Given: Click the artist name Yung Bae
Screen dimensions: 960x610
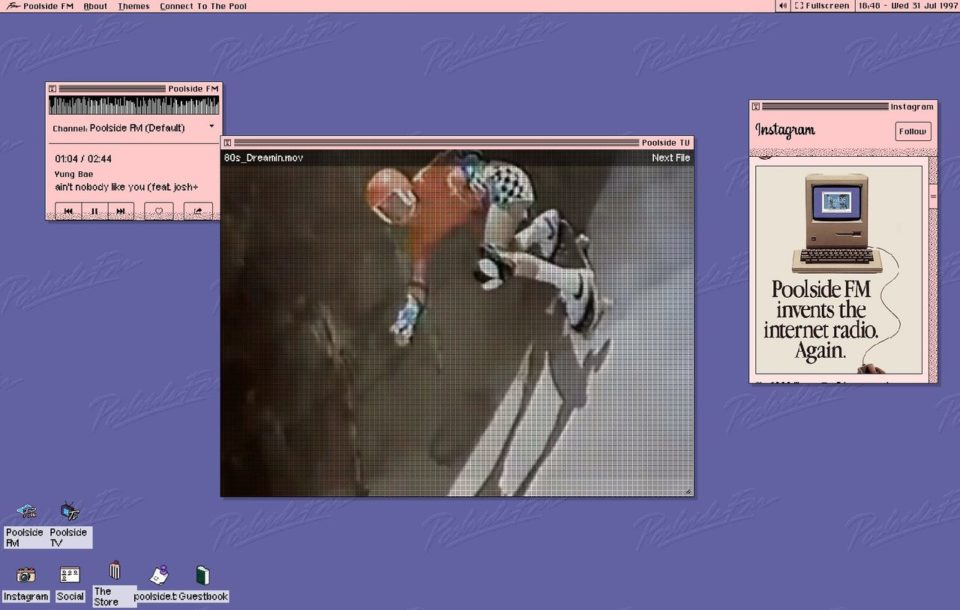Looking at the screenshot, I should (x=73, y=174).
